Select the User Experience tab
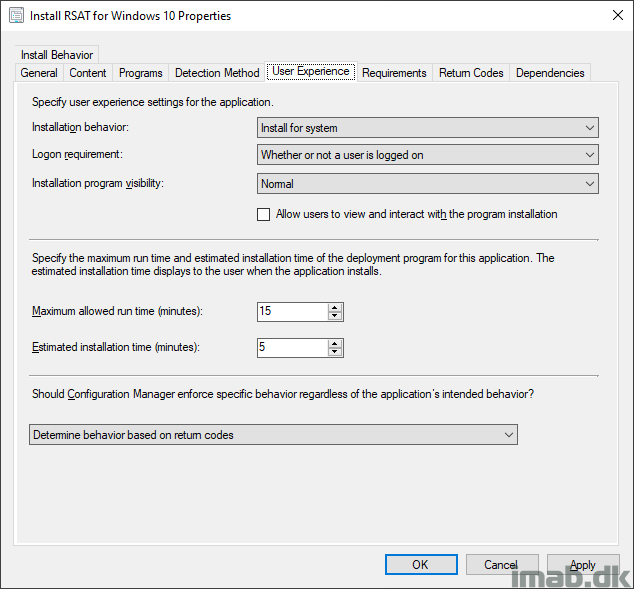634x589 pixels. 311,72
